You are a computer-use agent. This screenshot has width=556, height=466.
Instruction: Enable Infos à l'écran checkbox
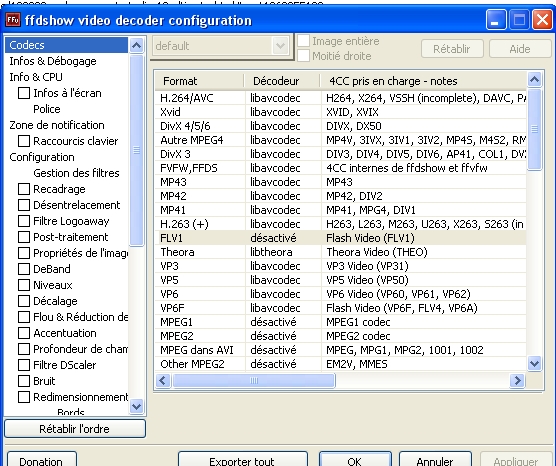coord(24,93)
